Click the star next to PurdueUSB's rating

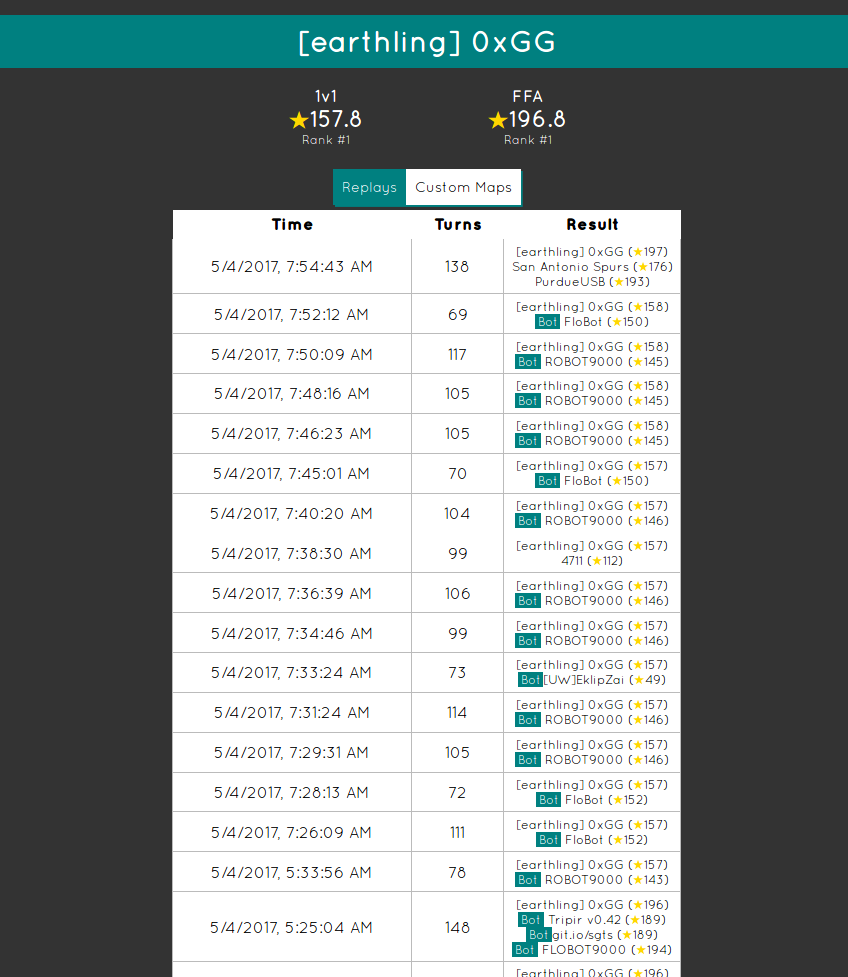click(617, 282)
